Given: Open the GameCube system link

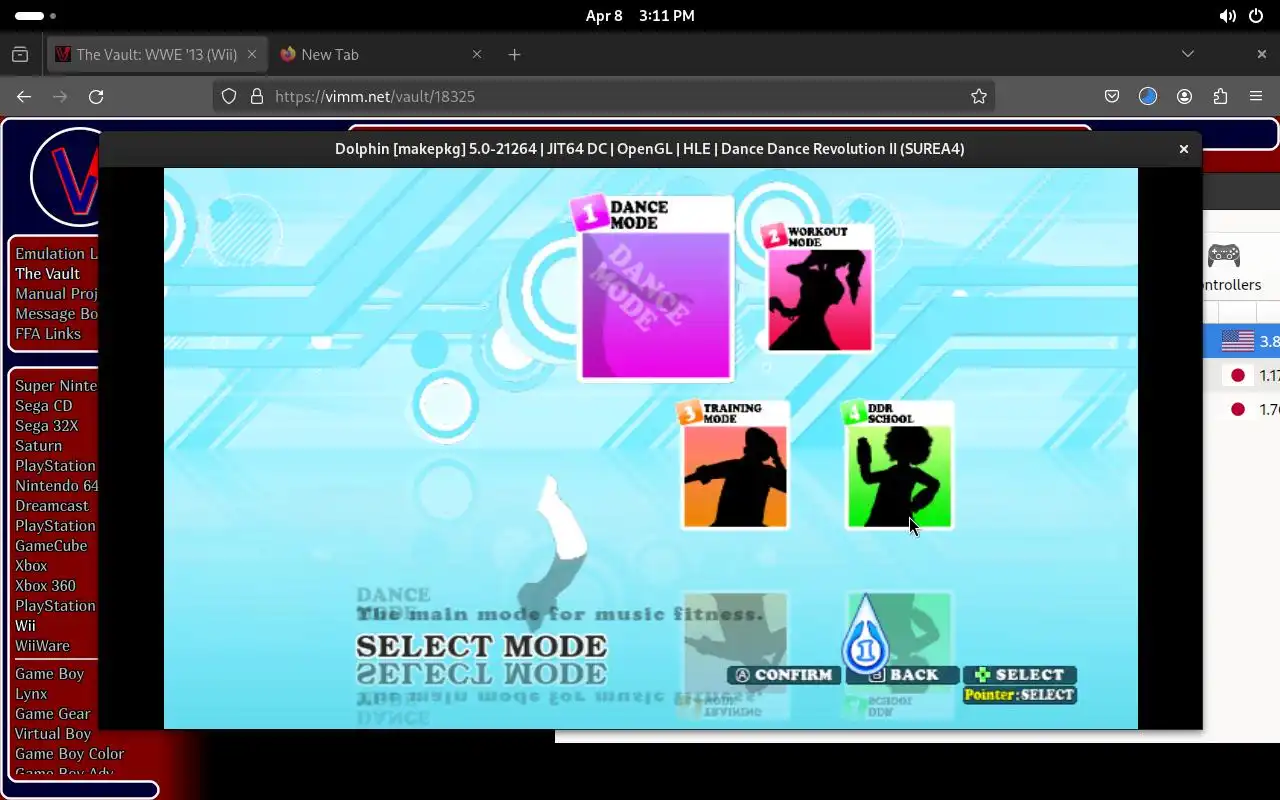Looking at the screenshot, I should point(51,545).
